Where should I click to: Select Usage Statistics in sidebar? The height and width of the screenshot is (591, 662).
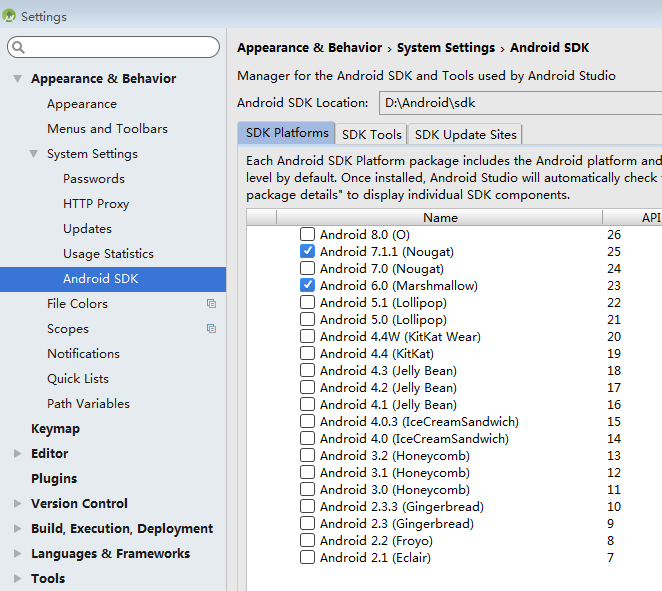click(108, 254)
